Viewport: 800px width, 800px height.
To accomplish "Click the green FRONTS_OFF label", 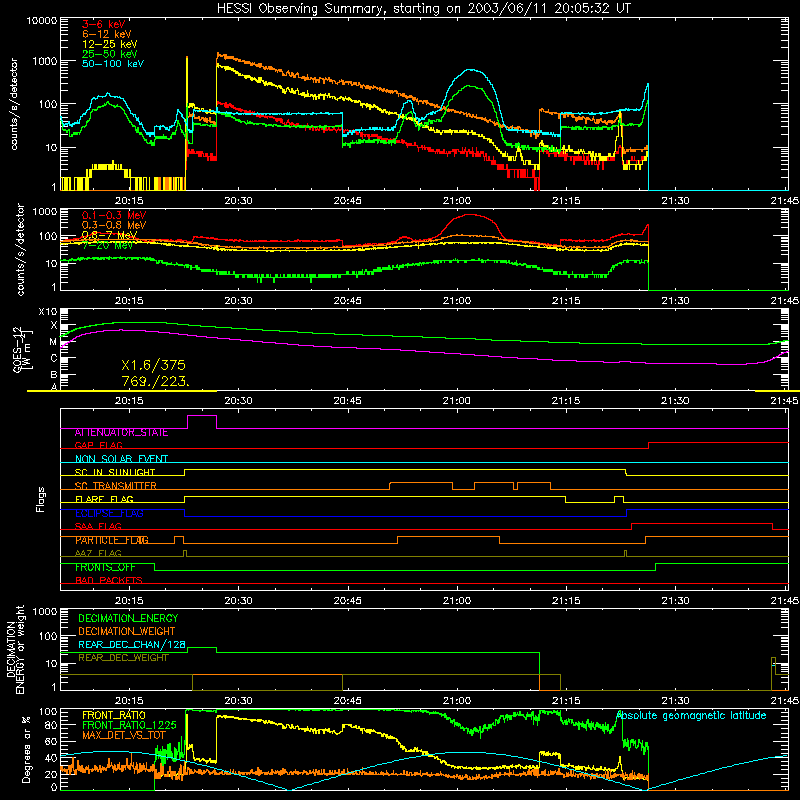I will (x=105, y=567).
